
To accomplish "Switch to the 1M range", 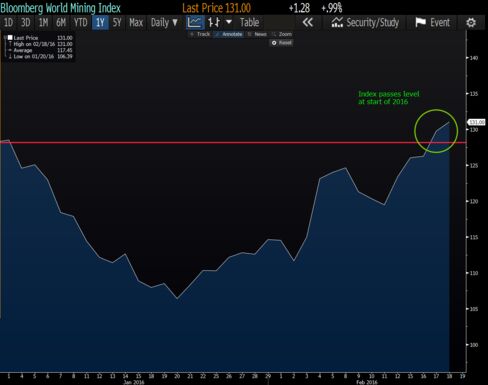I will [43, 23].
